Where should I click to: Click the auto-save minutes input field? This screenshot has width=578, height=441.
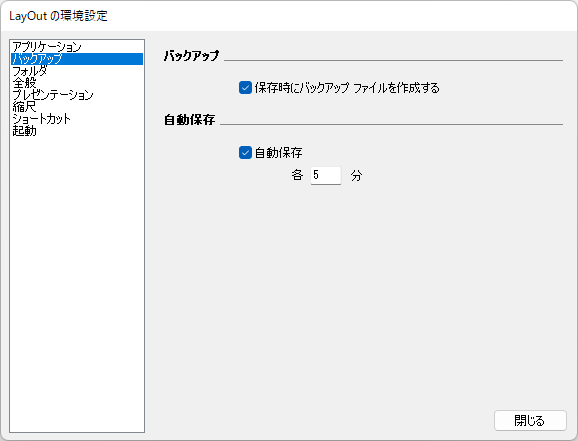325,175
